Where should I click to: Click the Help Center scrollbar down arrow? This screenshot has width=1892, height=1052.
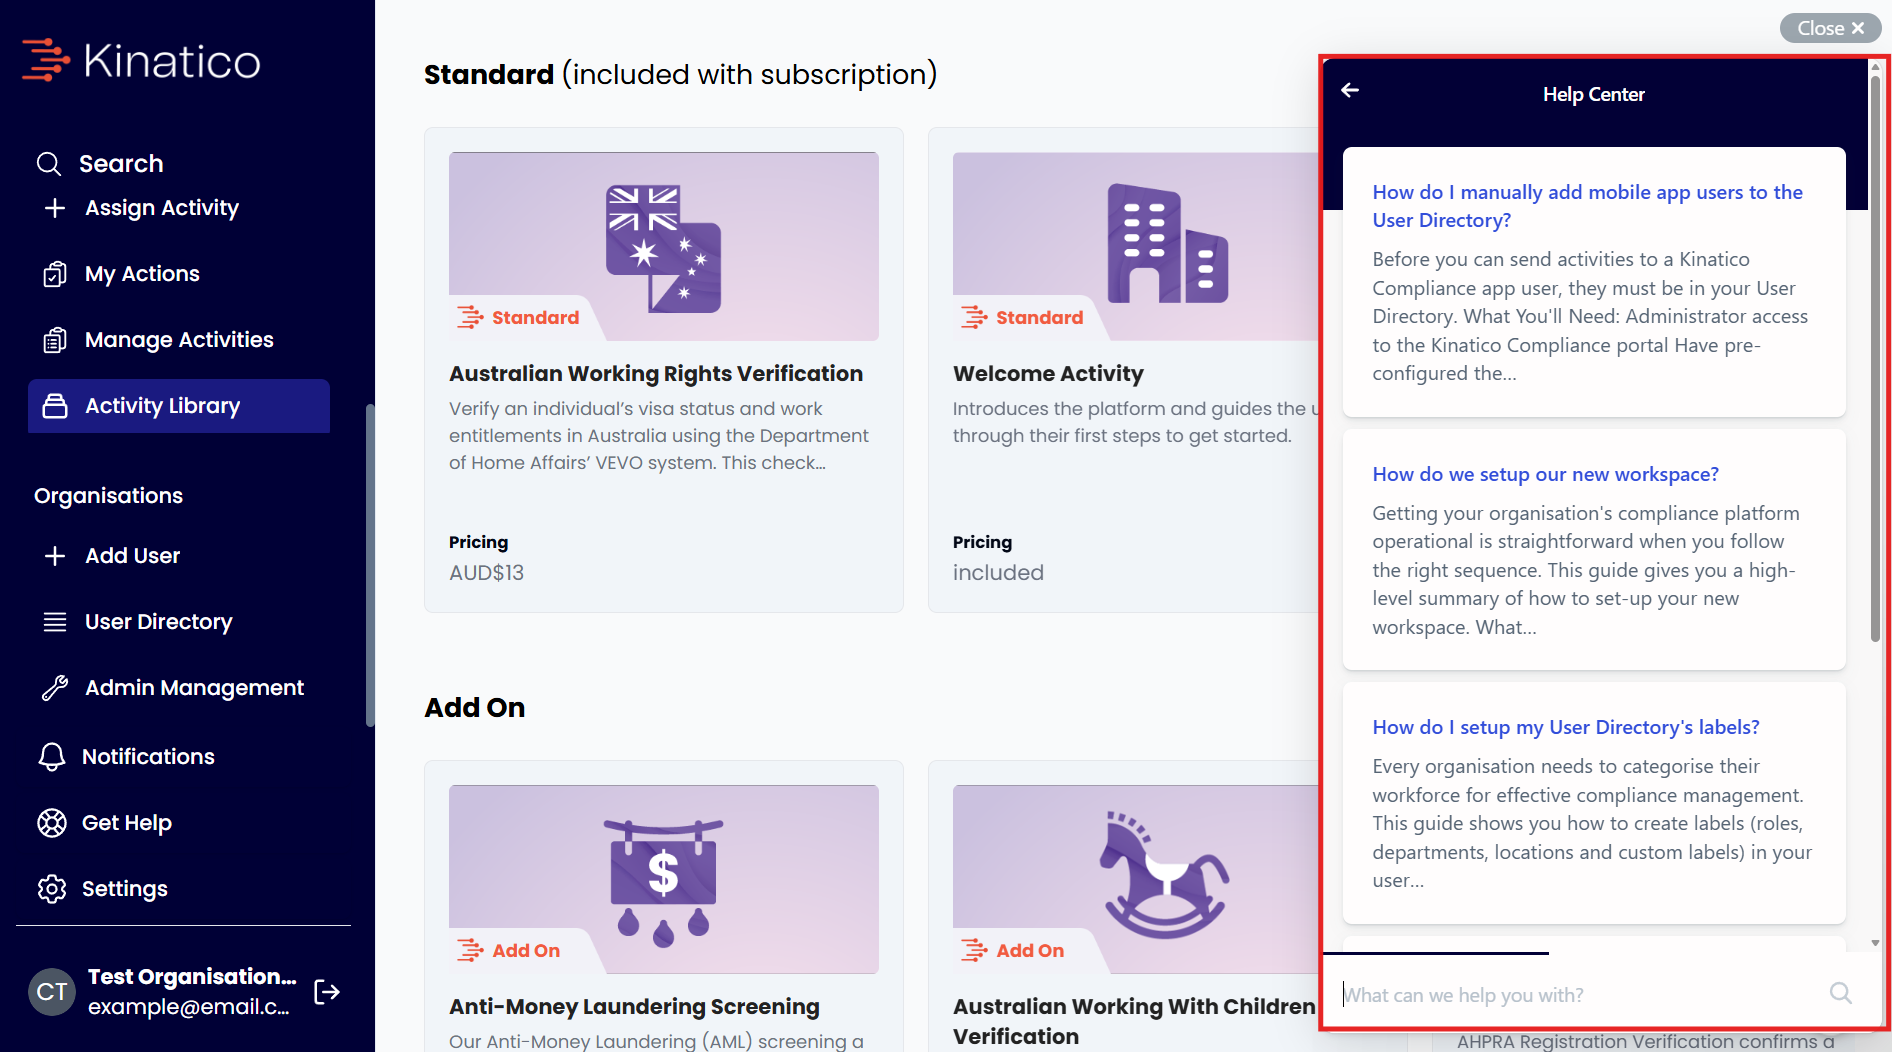[1875, 943]
